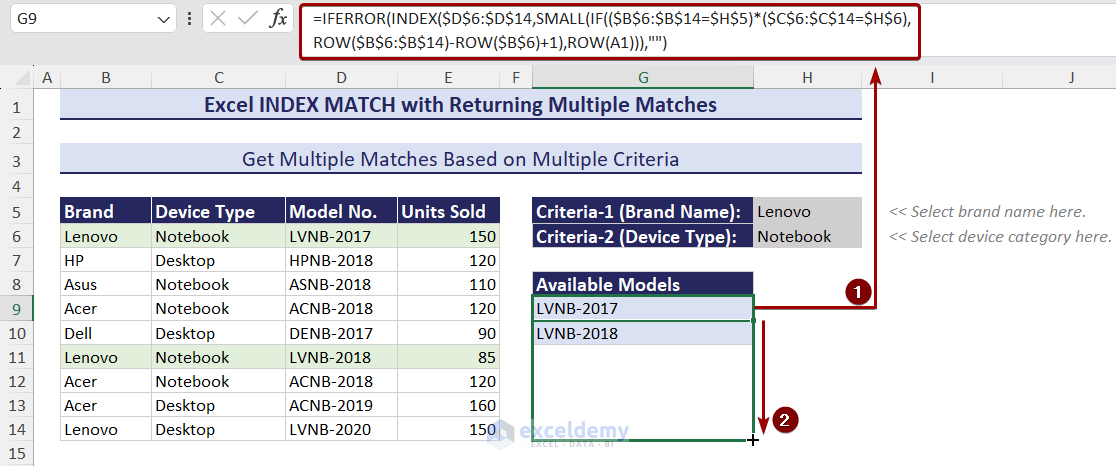1116x466 pixels.
Task: Click units sold value 90
Action: (x=448, y=333)
